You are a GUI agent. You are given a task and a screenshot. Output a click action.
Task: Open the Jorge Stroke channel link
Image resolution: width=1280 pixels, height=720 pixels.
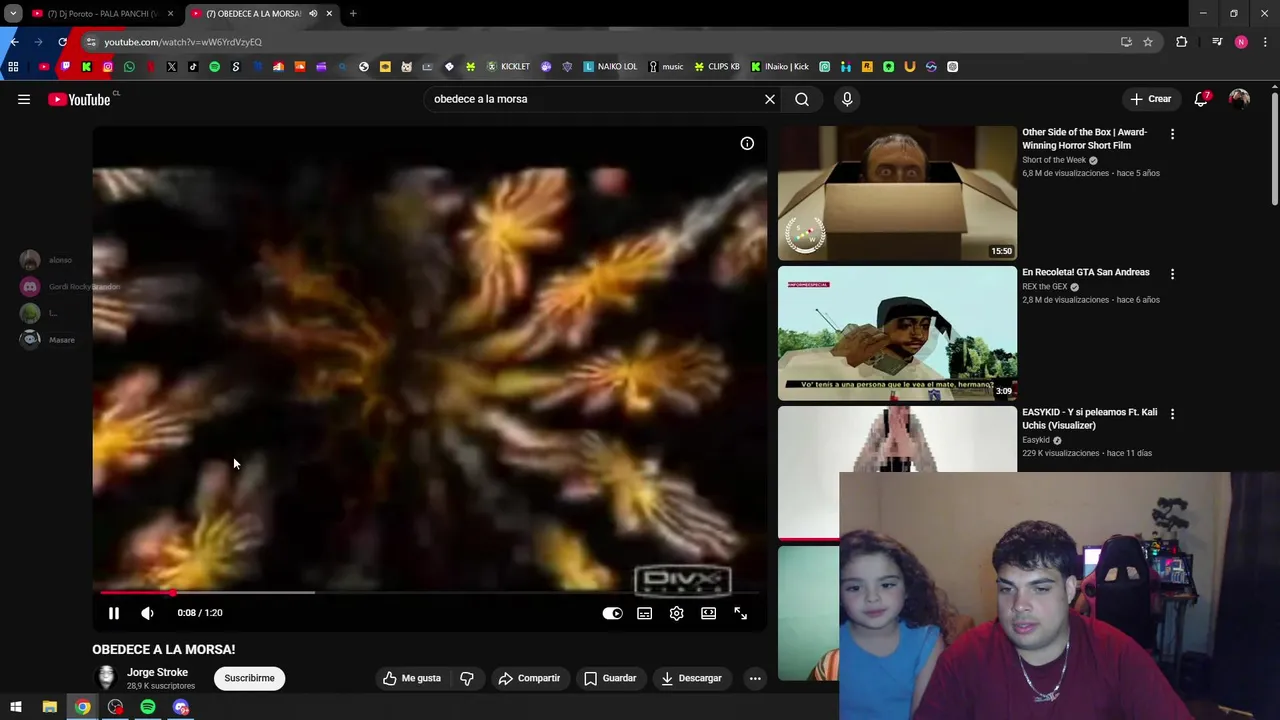157,672
